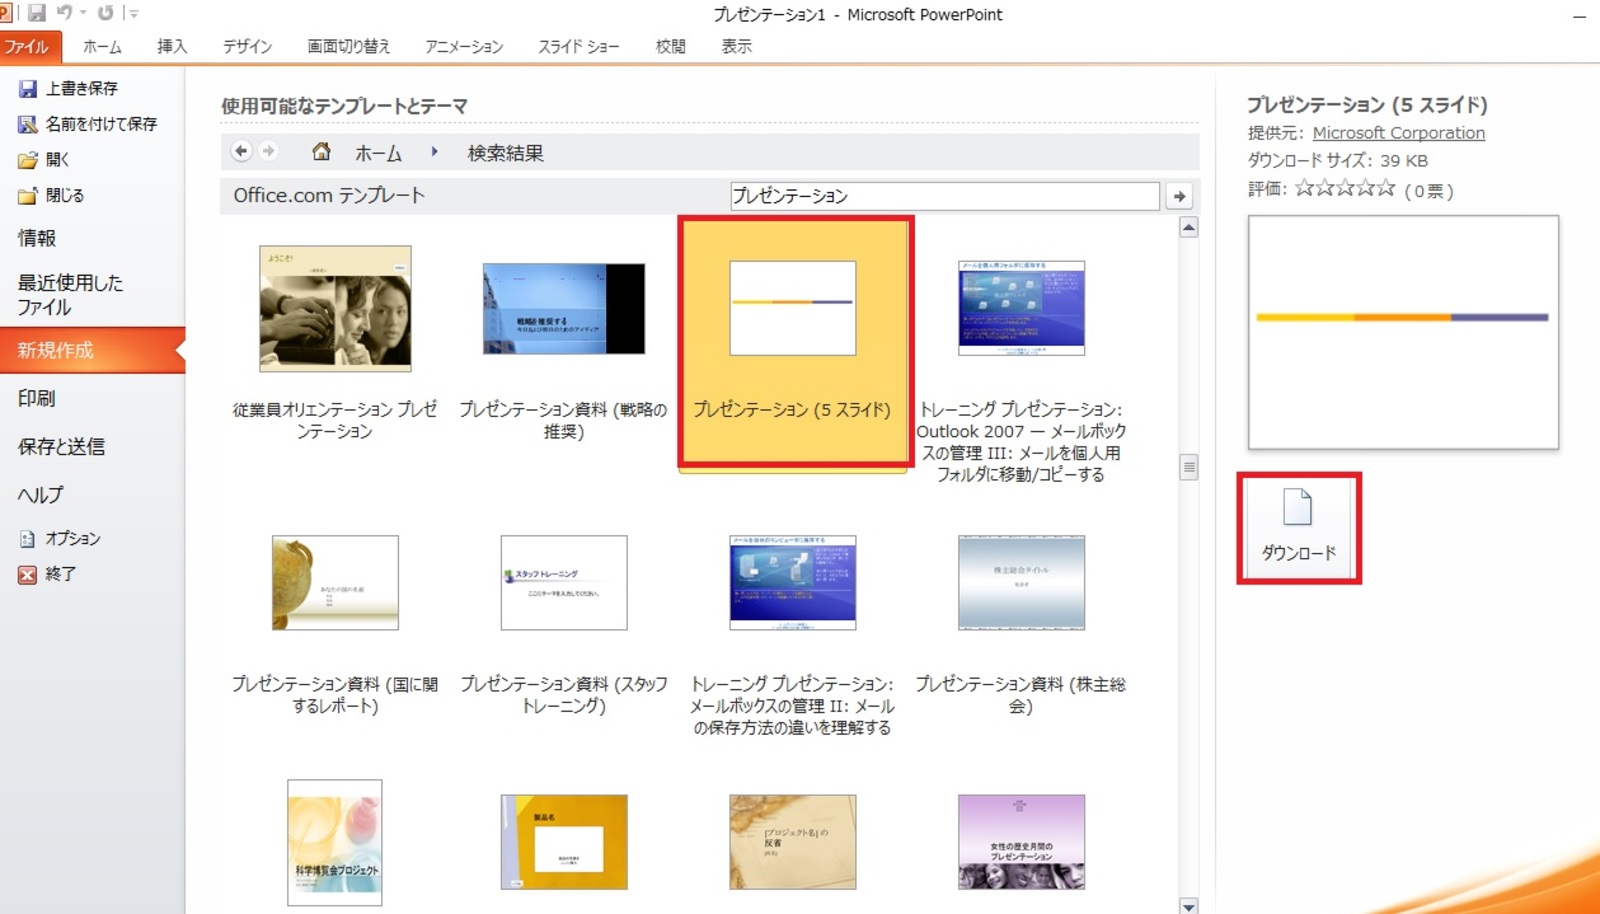Image resolution: width=1600 pixels, height=914 pixels.
Task: Click the Save icon in quick access toolbar
Action: tap(37, 13)
